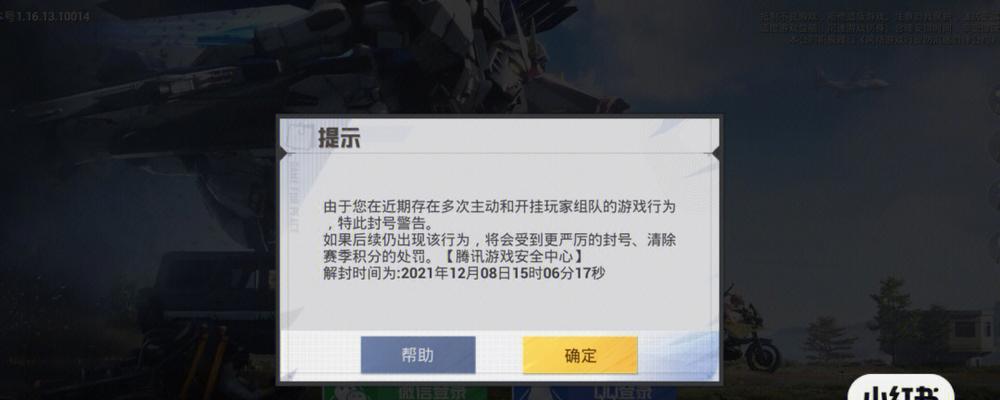Viewport: 1000px width, 400px height.
Task: Confirm the warning with 确定 button
Action: 580,355
